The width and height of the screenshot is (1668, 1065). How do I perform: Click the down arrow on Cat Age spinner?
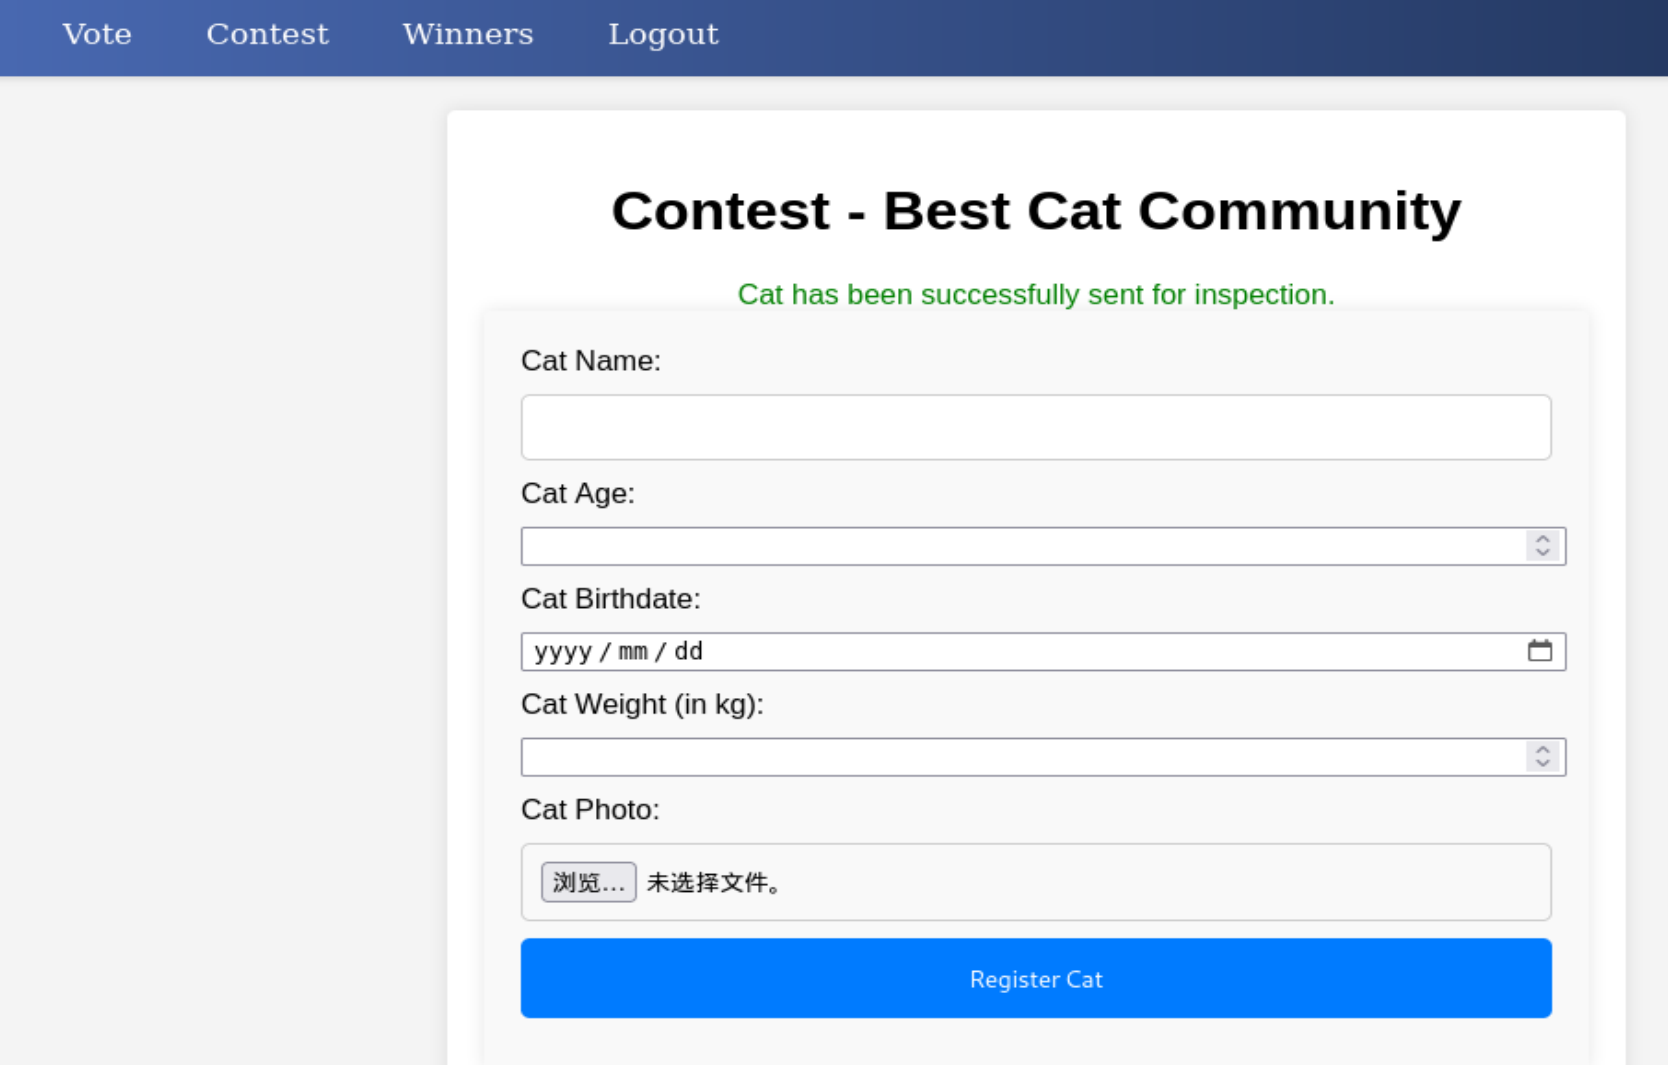tap(1543, 552)
